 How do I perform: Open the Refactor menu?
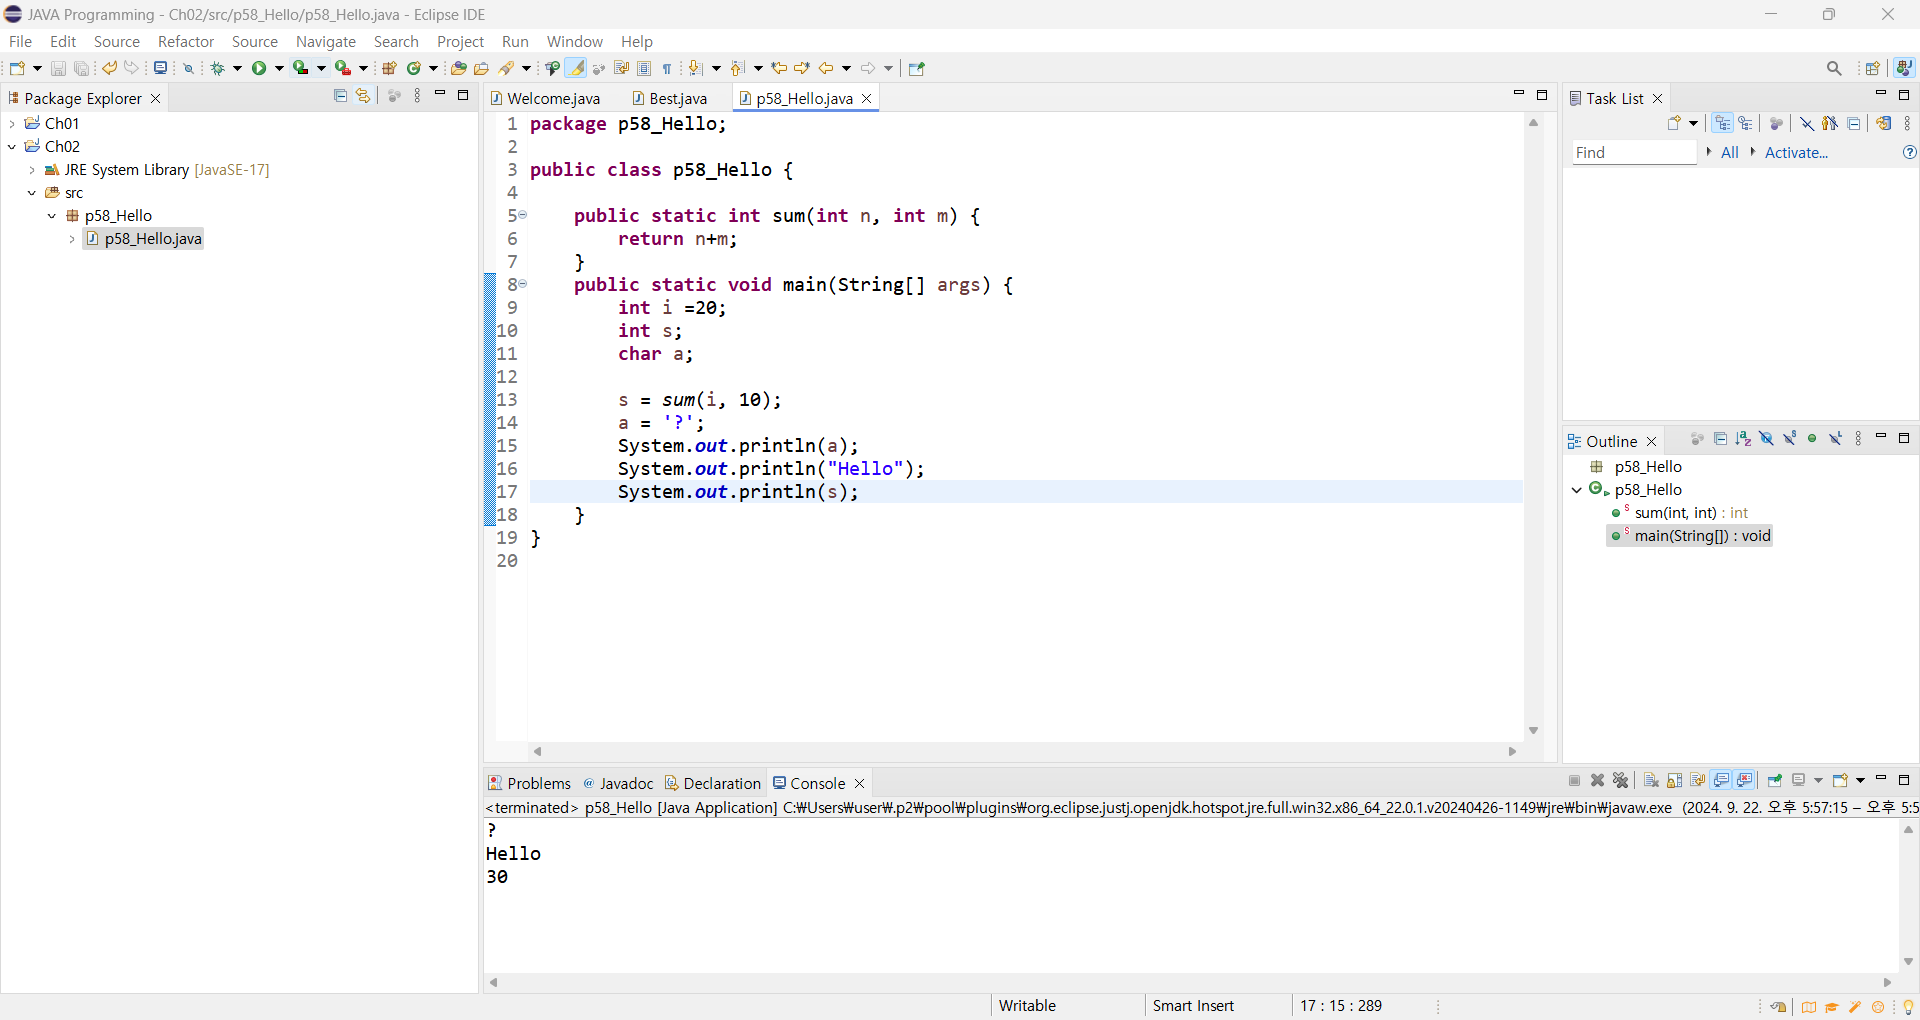[x=186, y=41]
